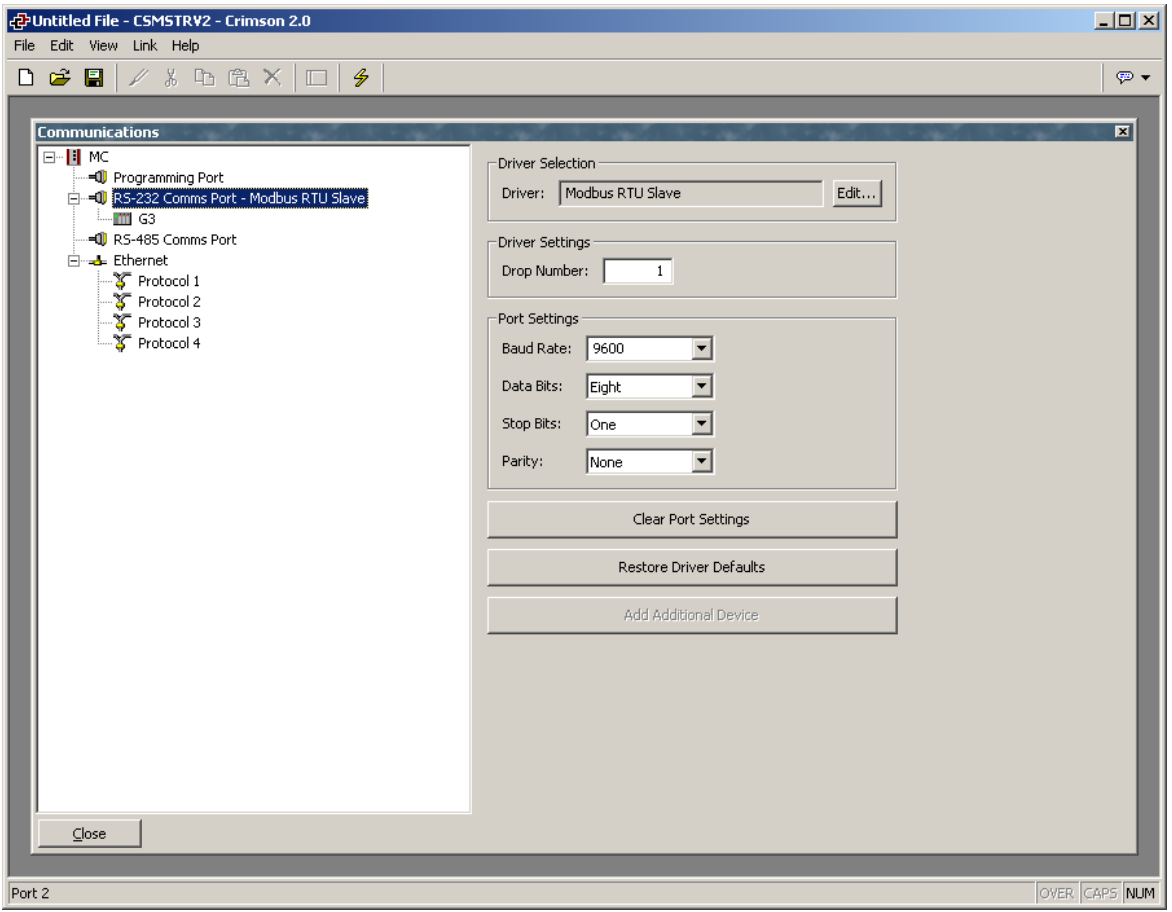Click the G3 device icon
Screen dimensions: 1172x912
pyautogui.click(x=123, y=219)
